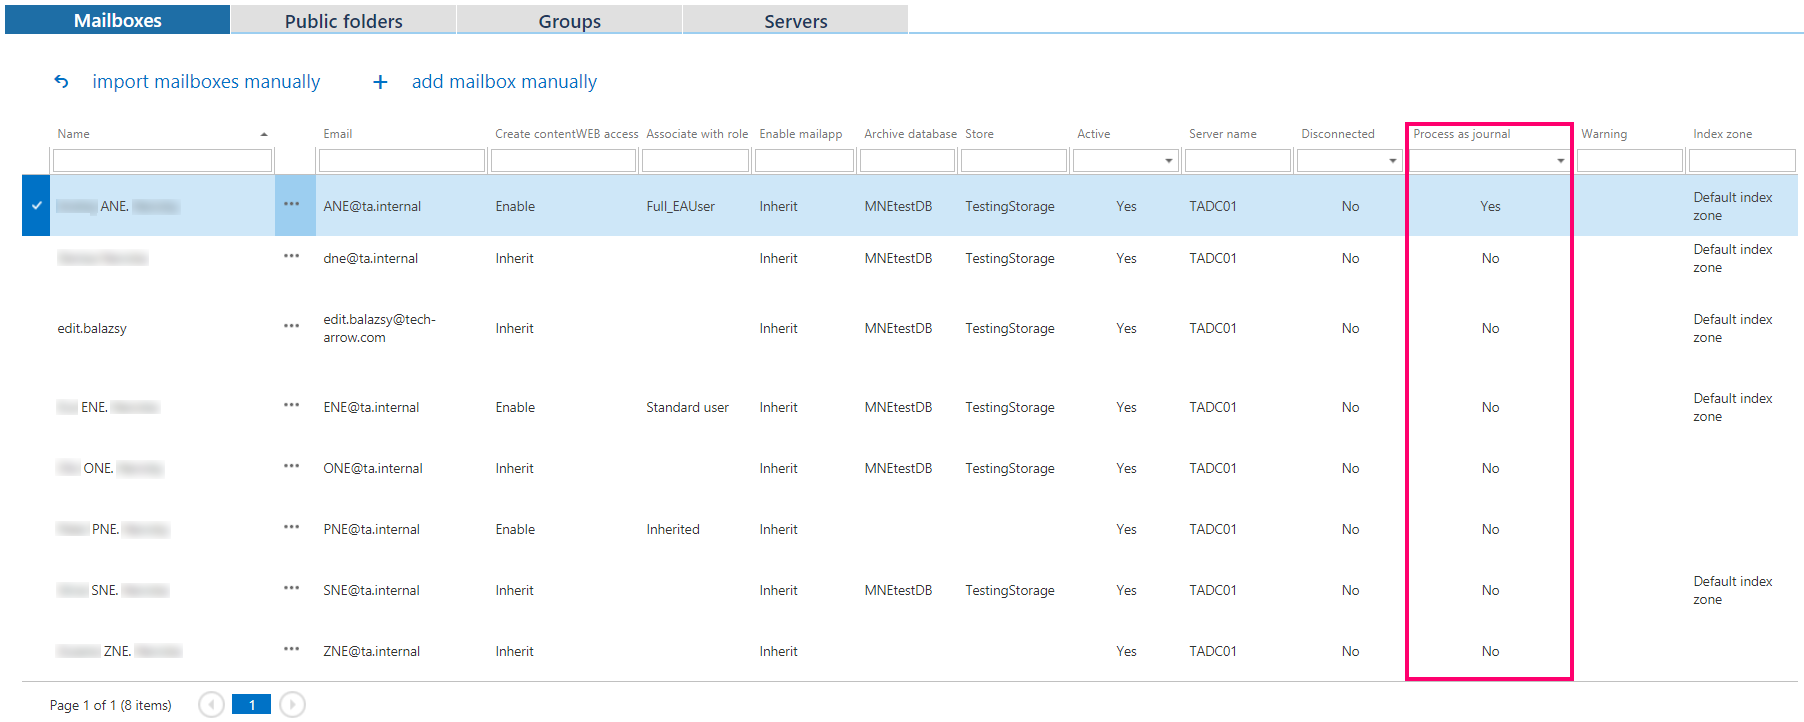Screen dimensions: 1804x722
Task: Click the import mailboxes back-arrow icon
Action: (x=62, y=82)
